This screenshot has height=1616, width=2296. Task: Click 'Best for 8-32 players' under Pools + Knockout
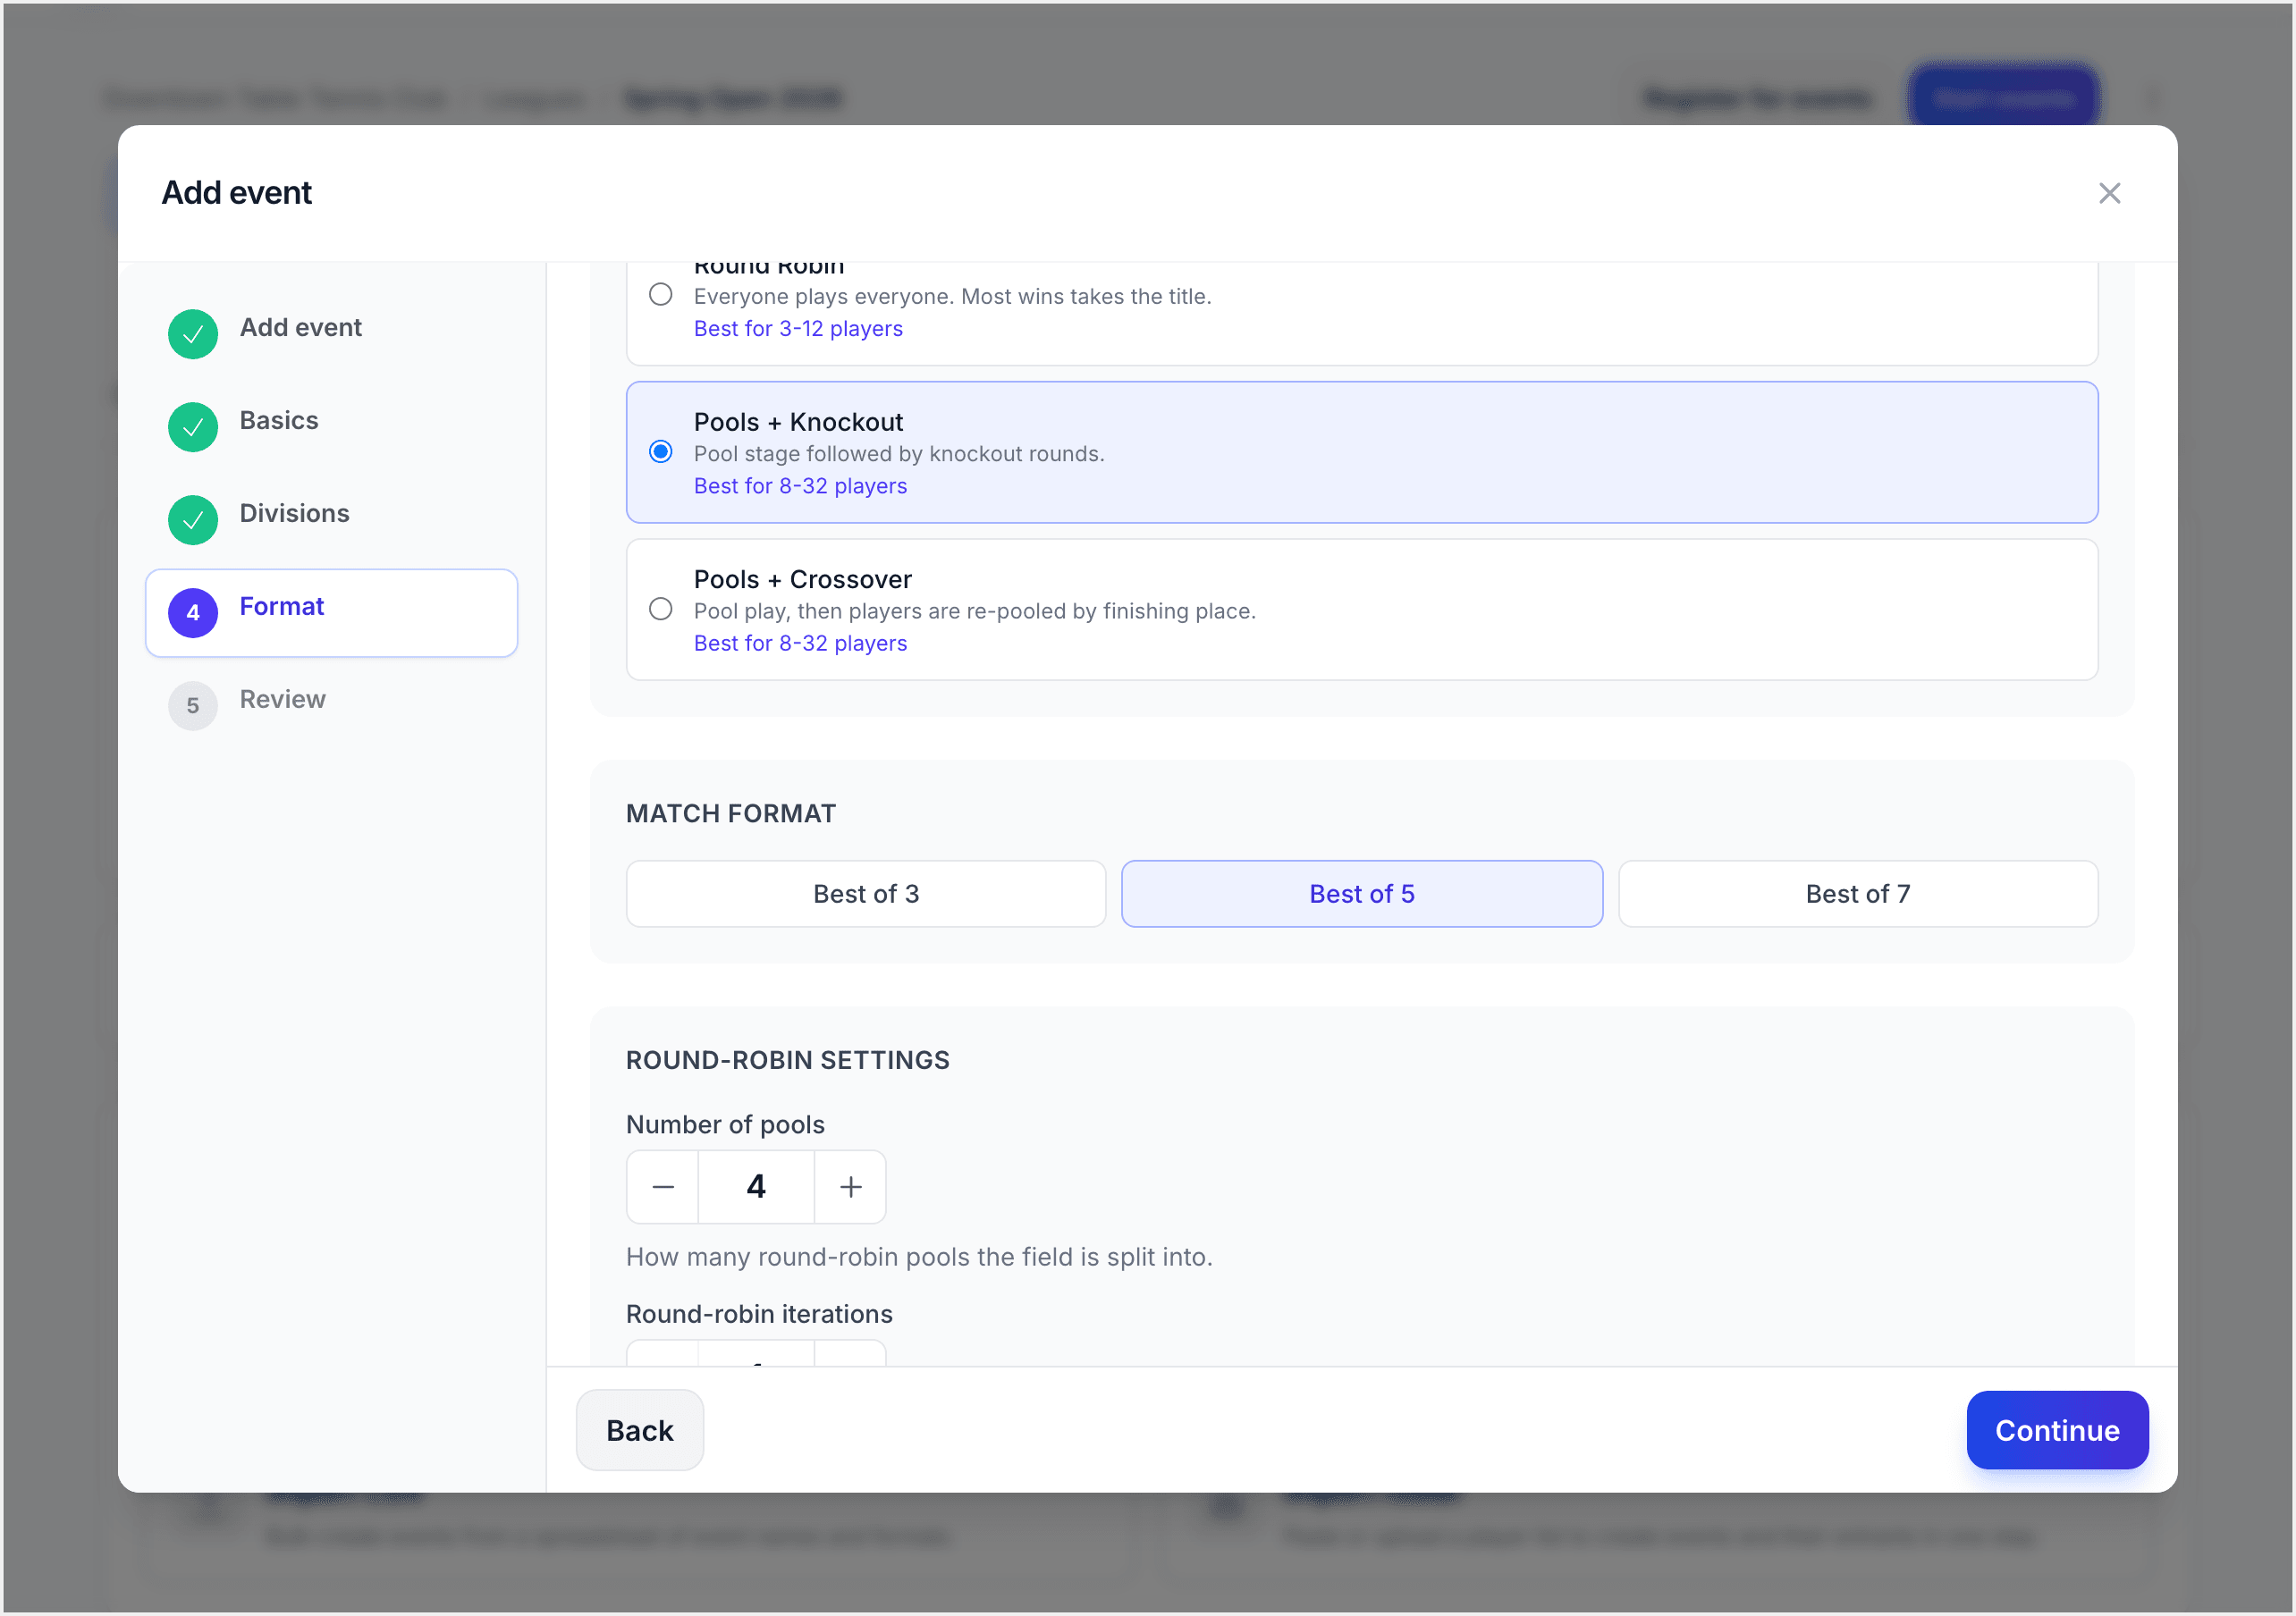(x=800, y=486)
